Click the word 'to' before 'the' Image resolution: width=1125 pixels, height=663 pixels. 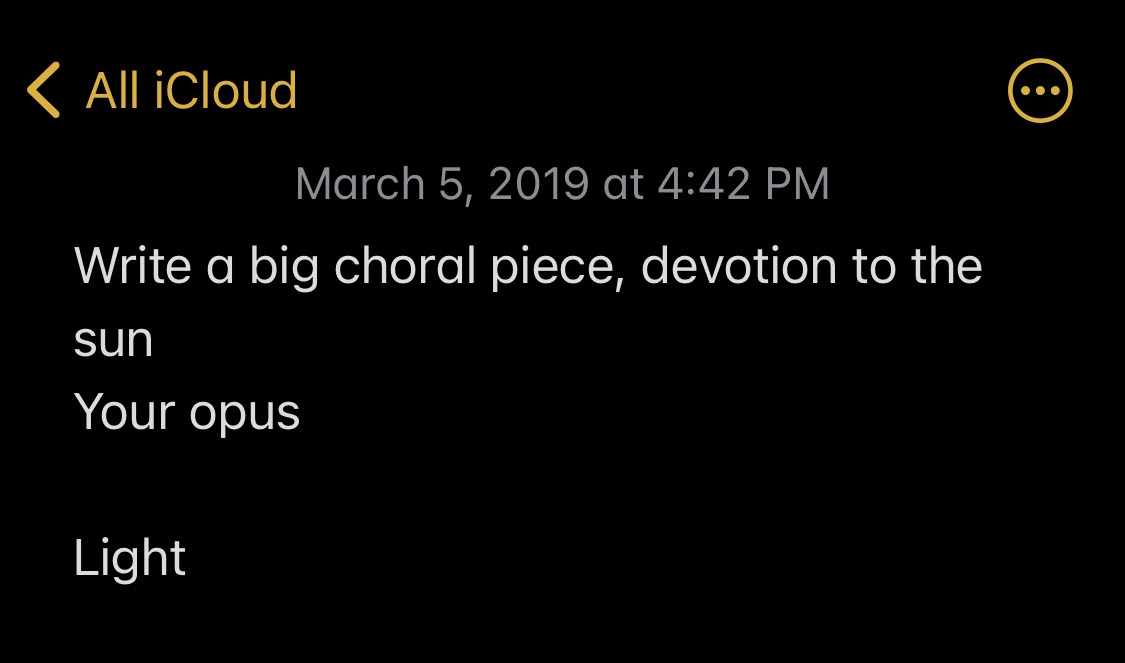[873, 267]
